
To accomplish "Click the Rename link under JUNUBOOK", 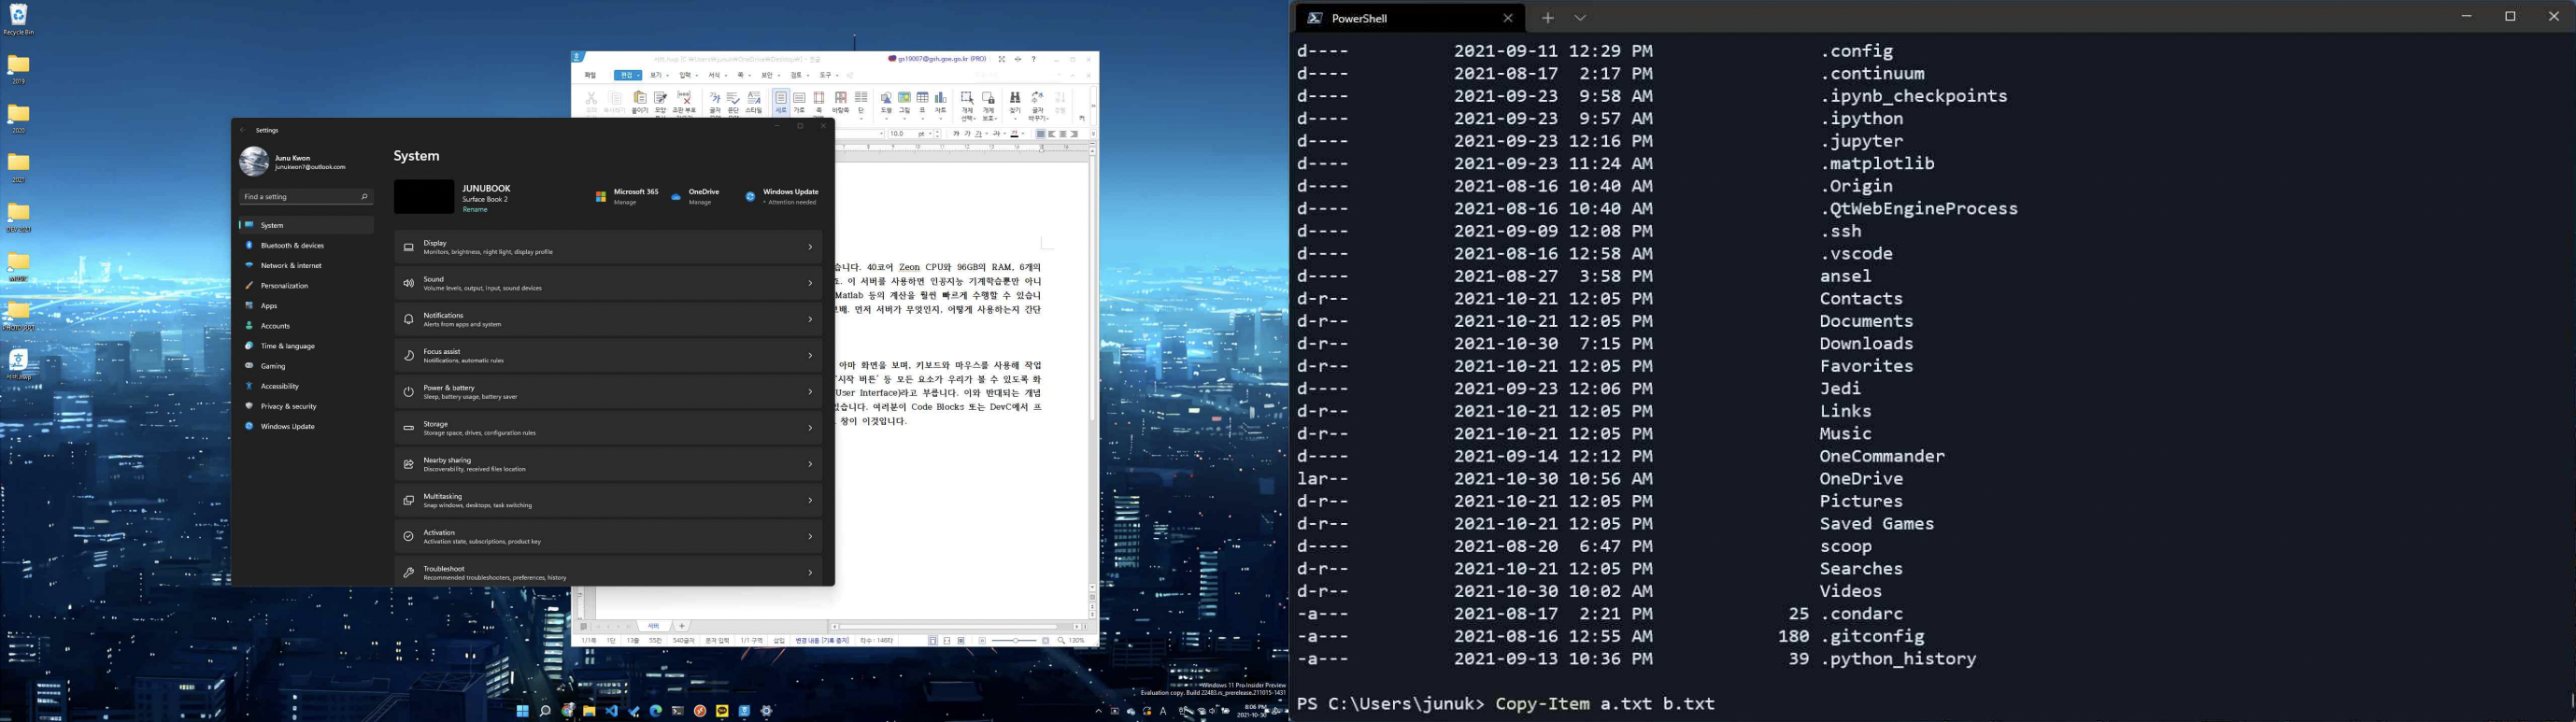I will coord(475,209).
